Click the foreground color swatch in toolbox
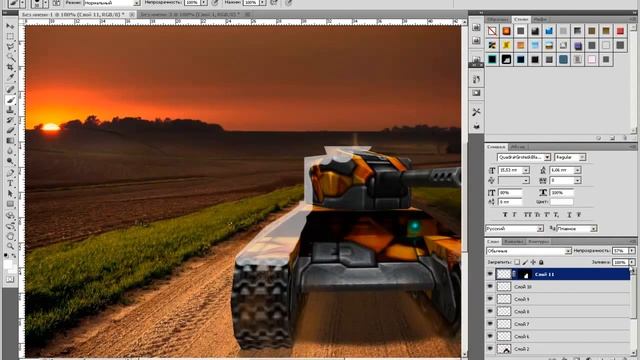 (8, 264)
